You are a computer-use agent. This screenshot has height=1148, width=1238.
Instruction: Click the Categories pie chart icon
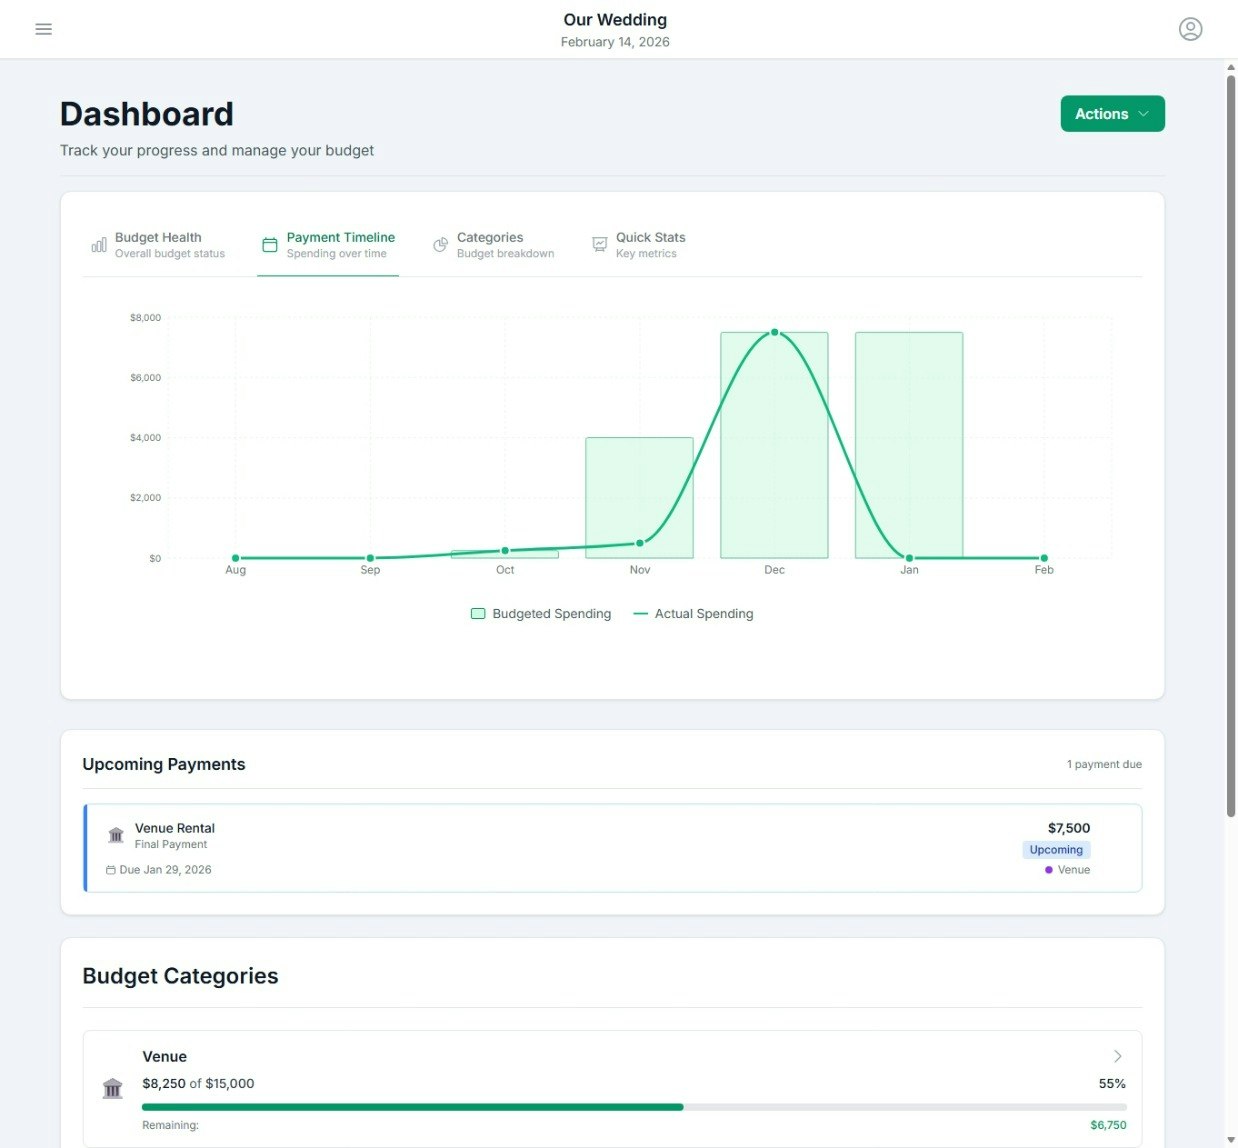440,244
